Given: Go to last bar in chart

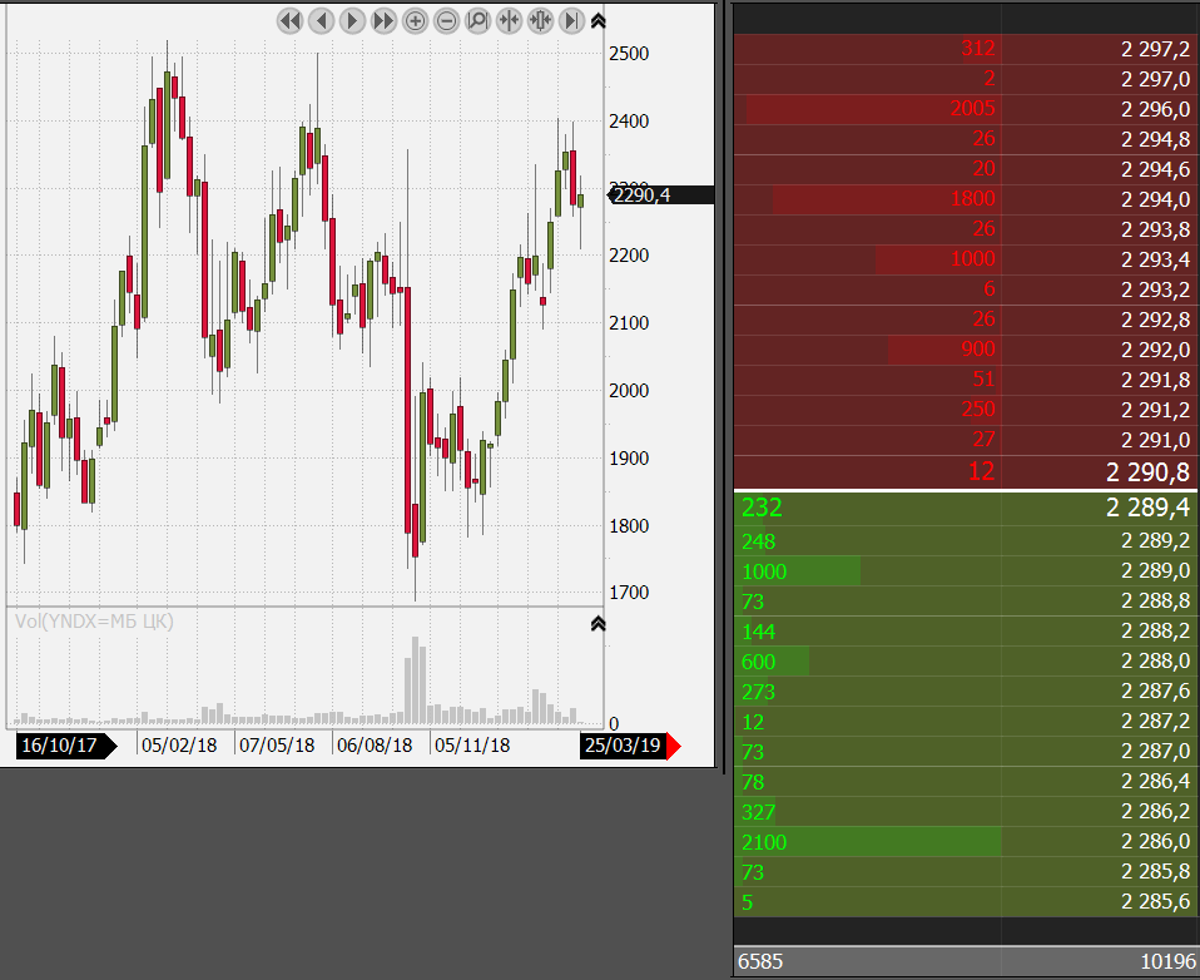Looking at the screenshot, I should [x=571, y=20].
